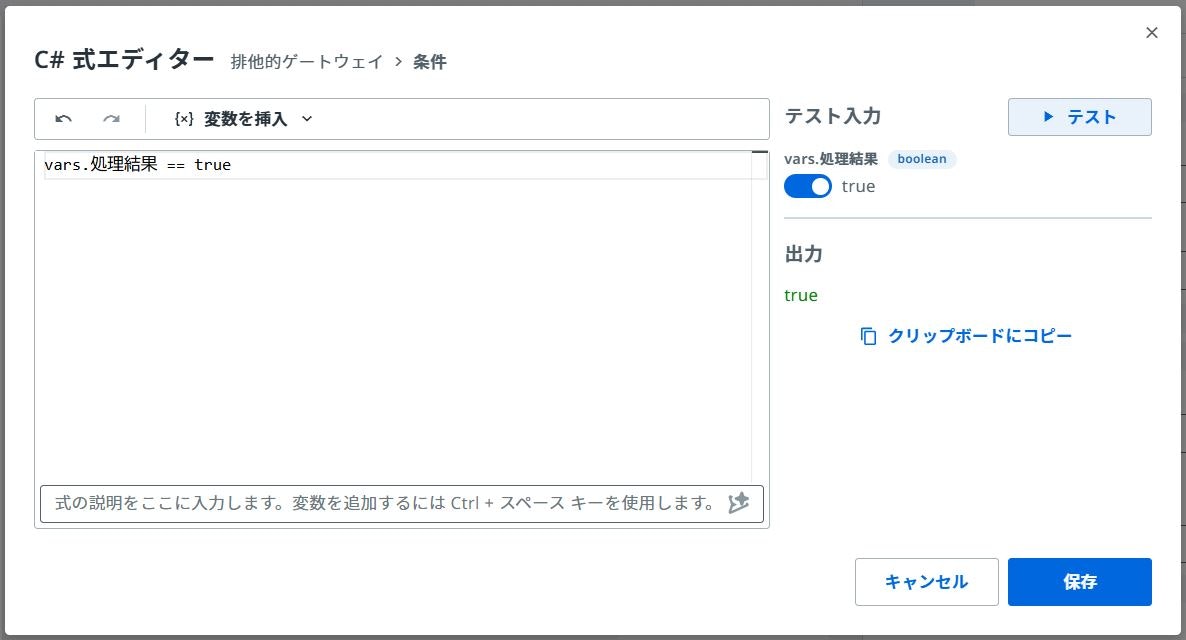Click the vars.処理結果 == true expression line

(x=137, y=164)
